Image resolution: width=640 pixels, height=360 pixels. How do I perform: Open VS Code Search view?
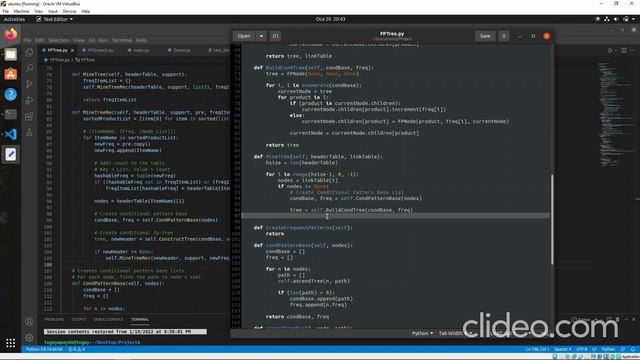tap(29, 68)
